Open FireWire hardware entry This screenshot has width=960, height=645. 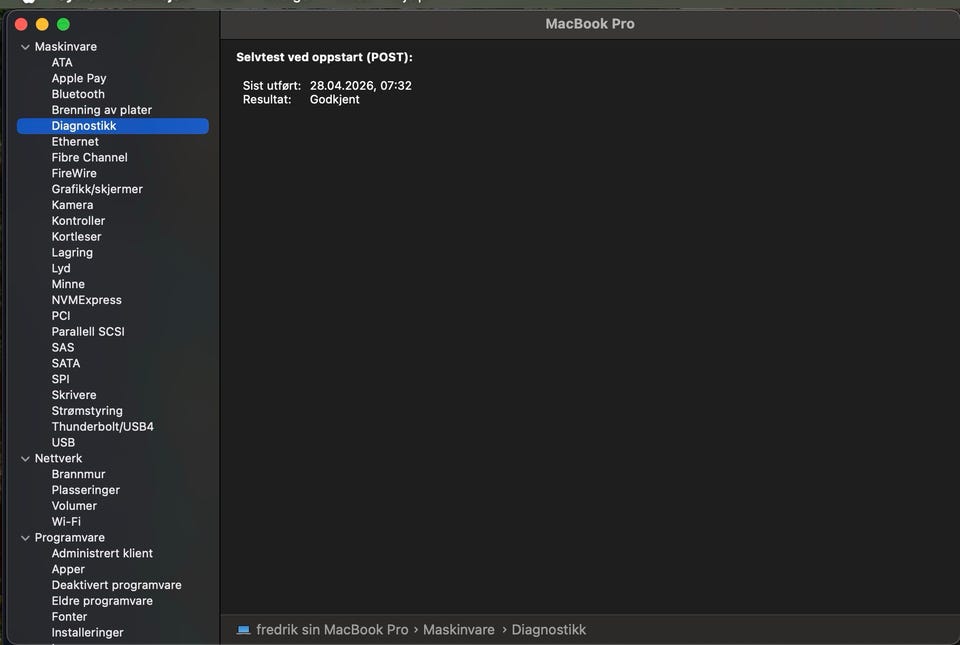74,174
